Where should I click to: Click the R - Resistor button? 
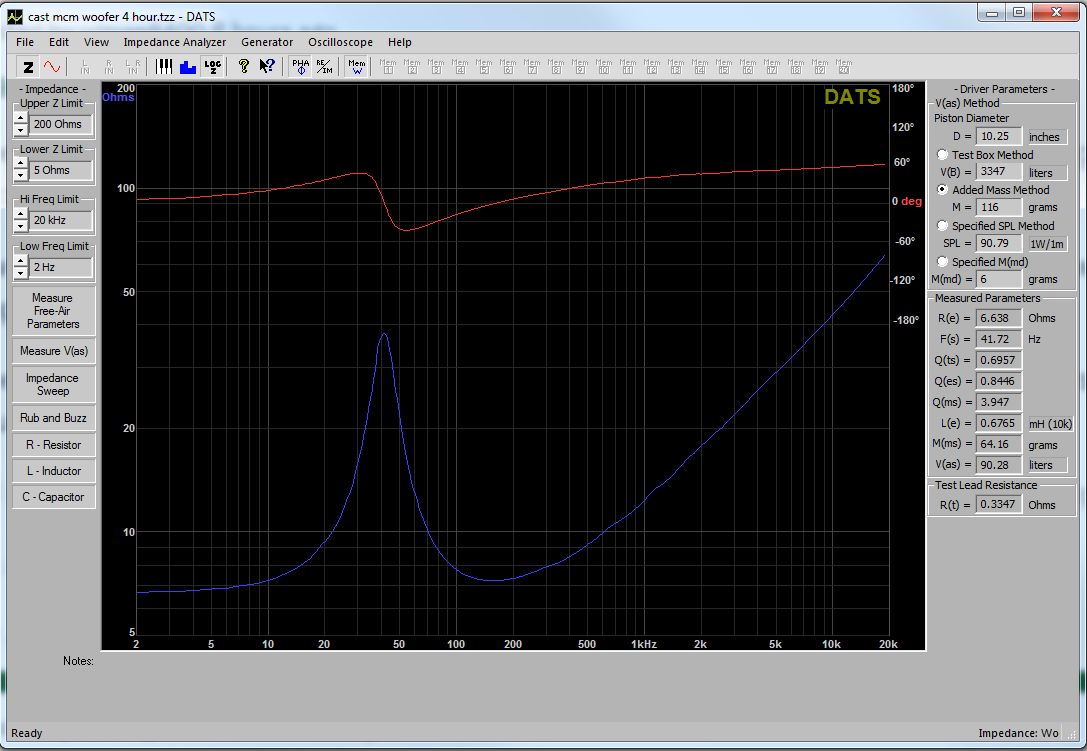pyautogui.click(x=53, y=444)
